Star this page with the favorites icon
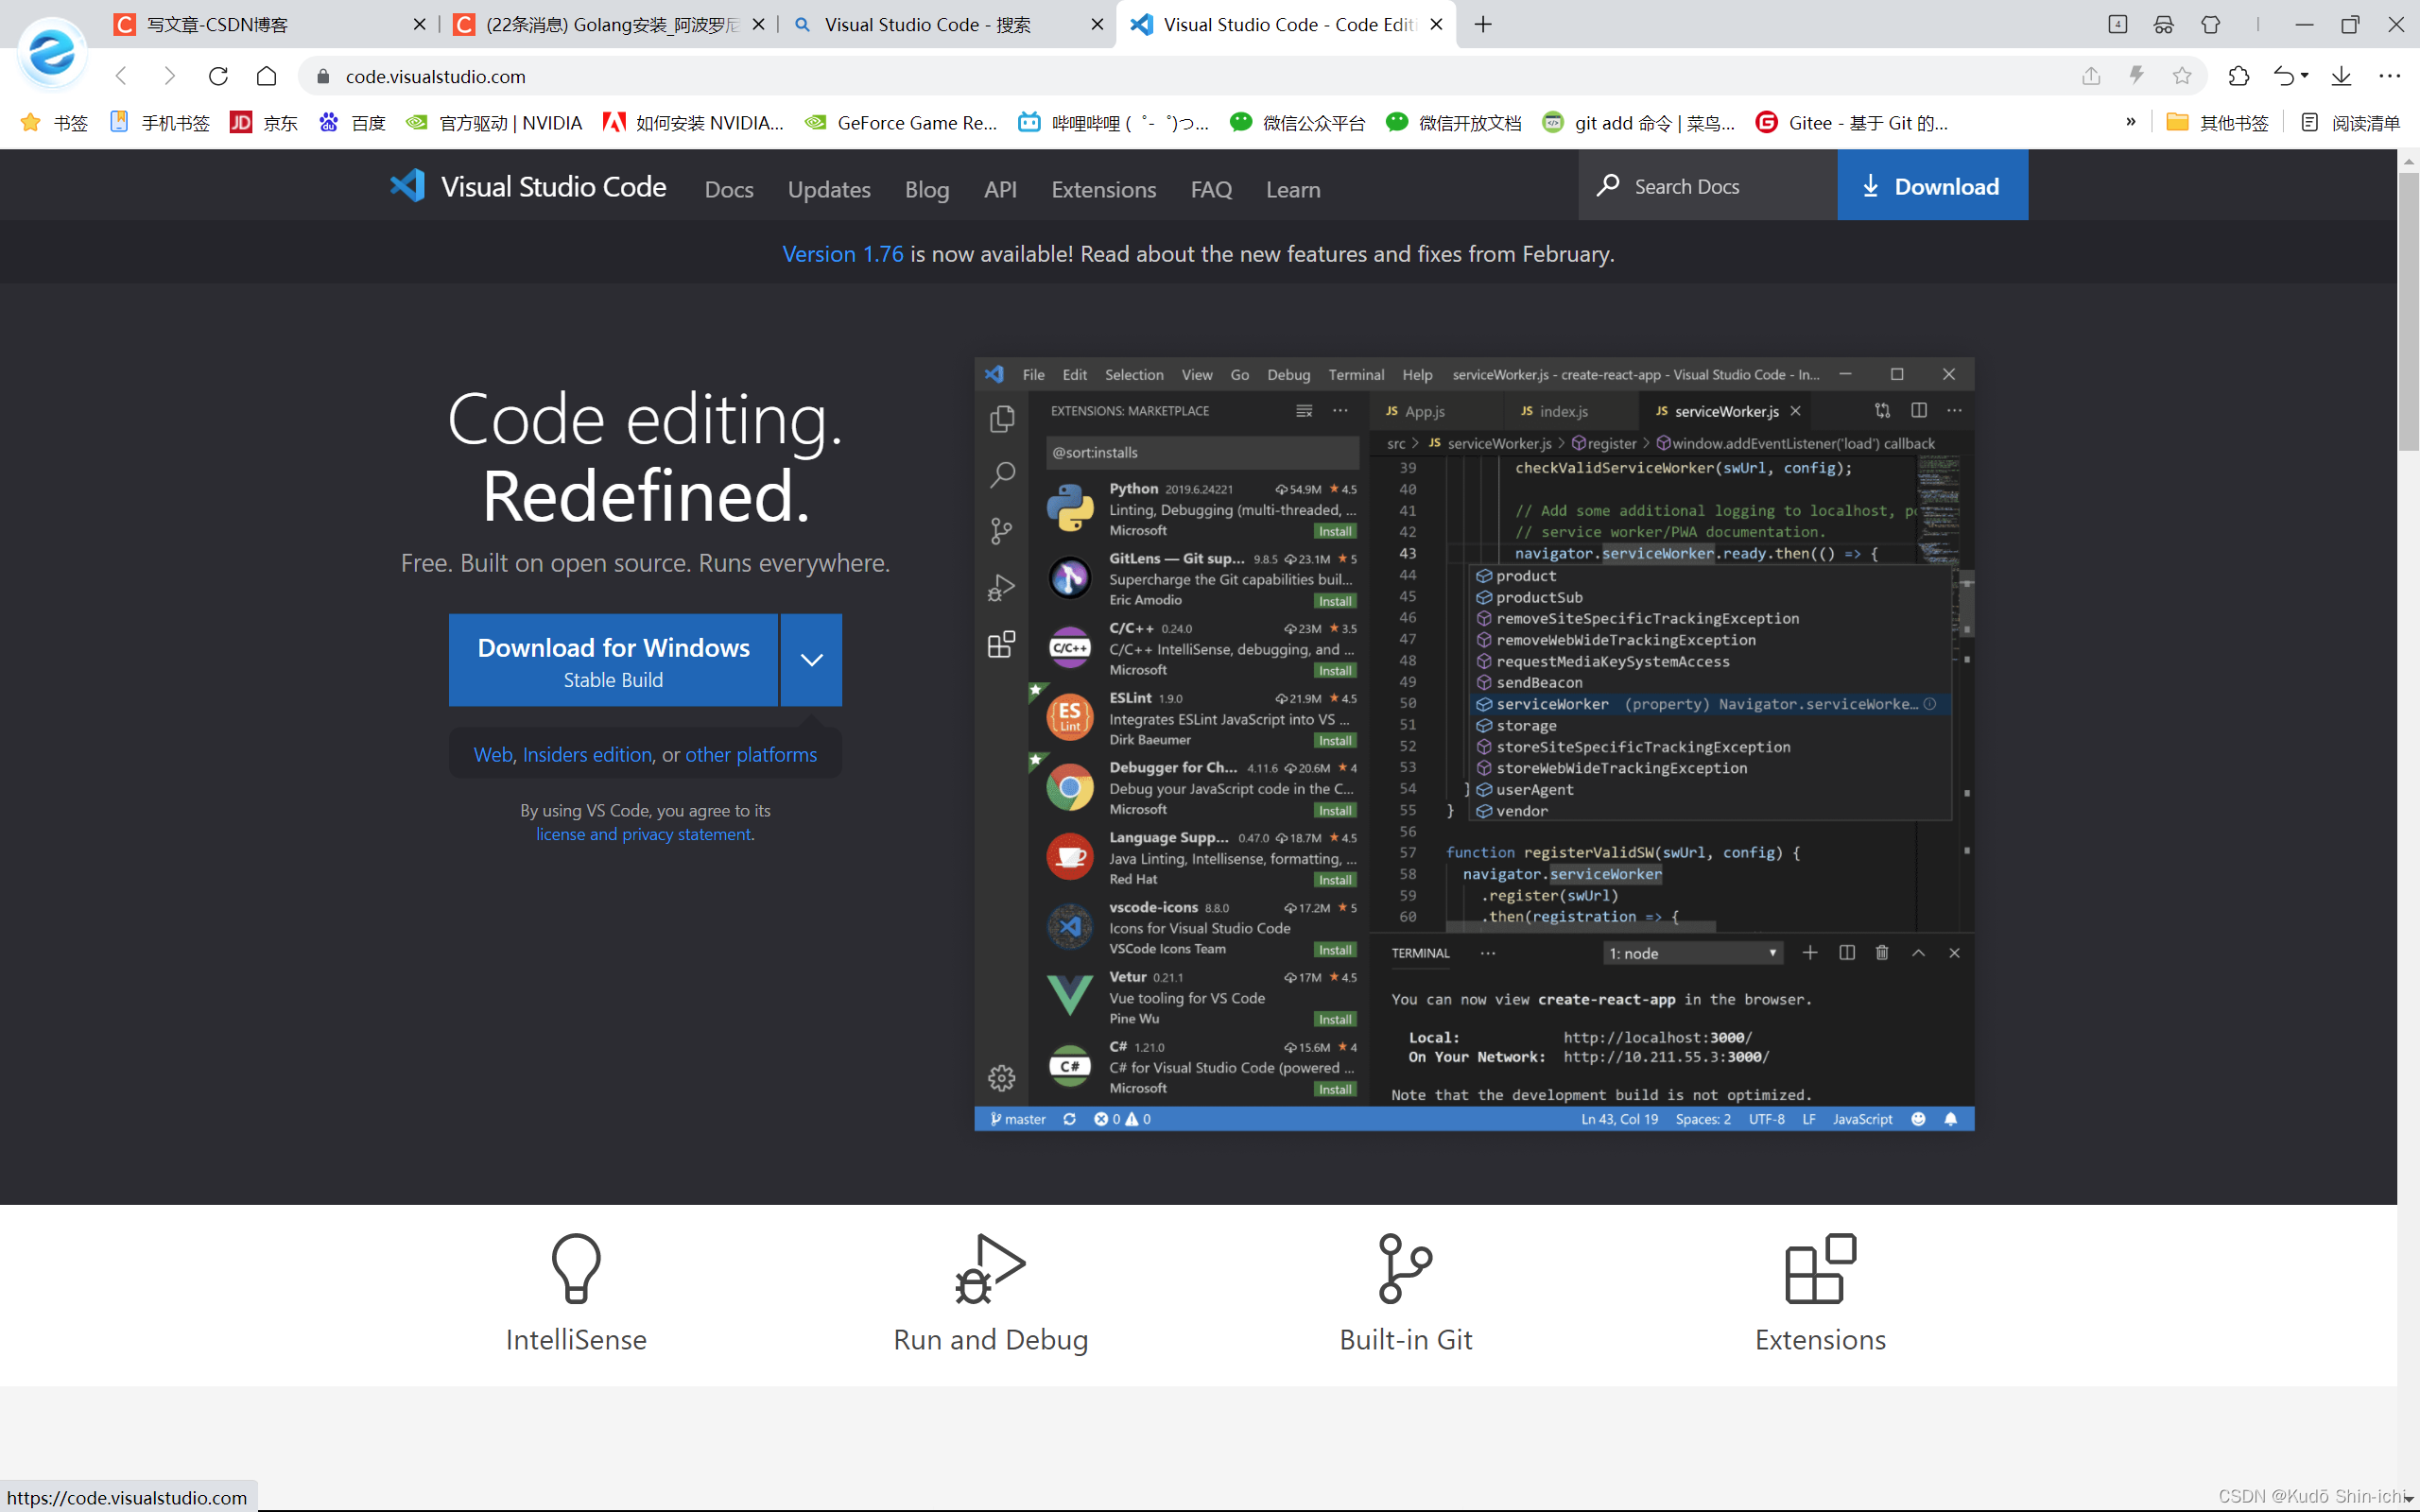This screenshot has height=1512, width=2420. click(2182, 76)
